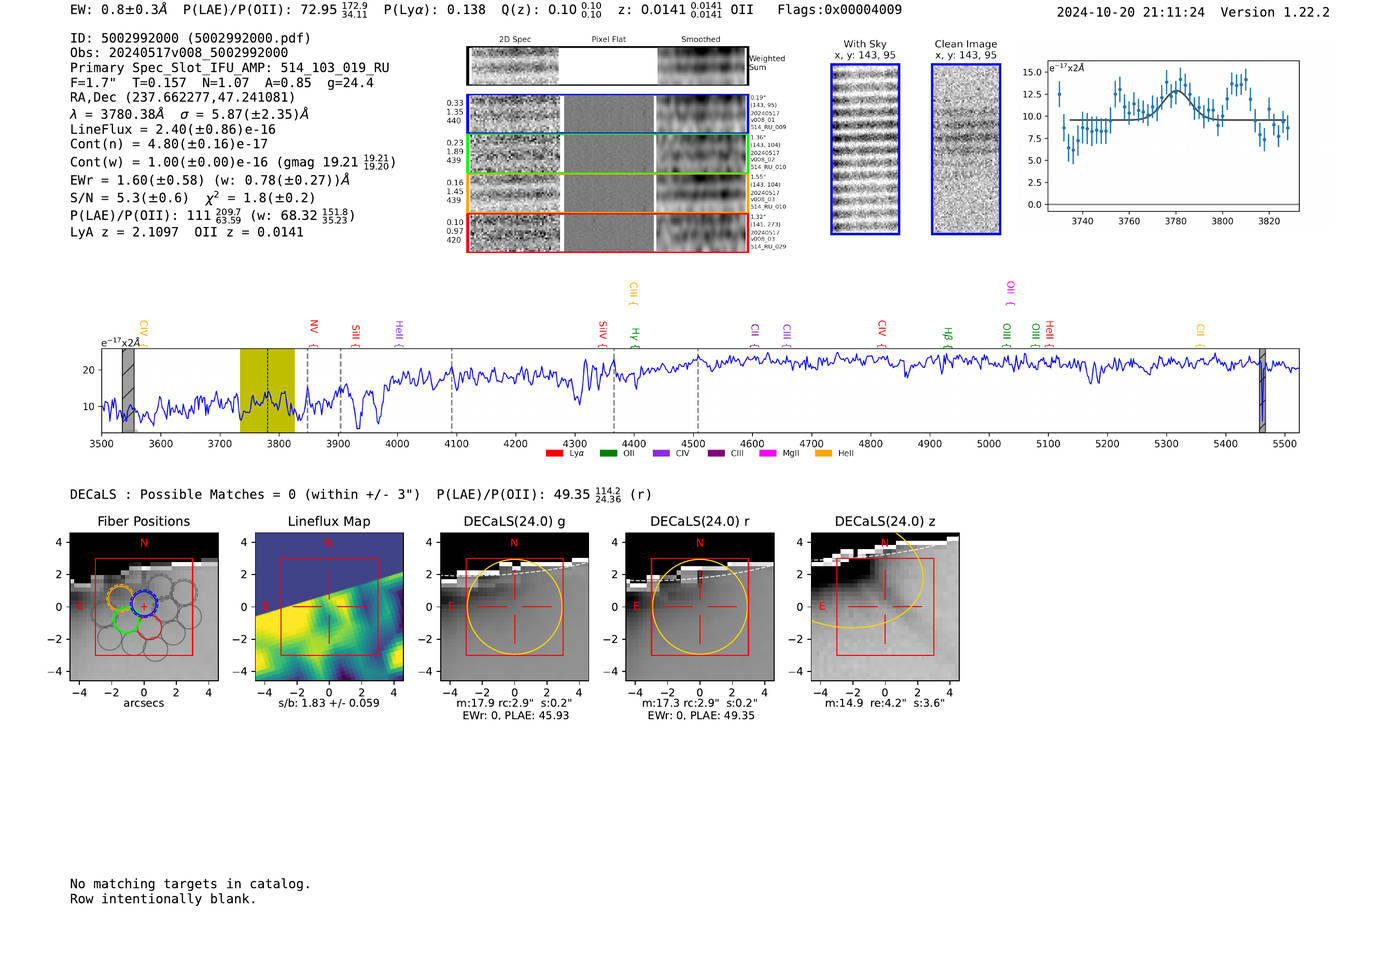This screenshot has width=1400, height=953.
Task: Click the LineFlux = 2.40(±0.86)e-16 value
Action: [173, 130]
